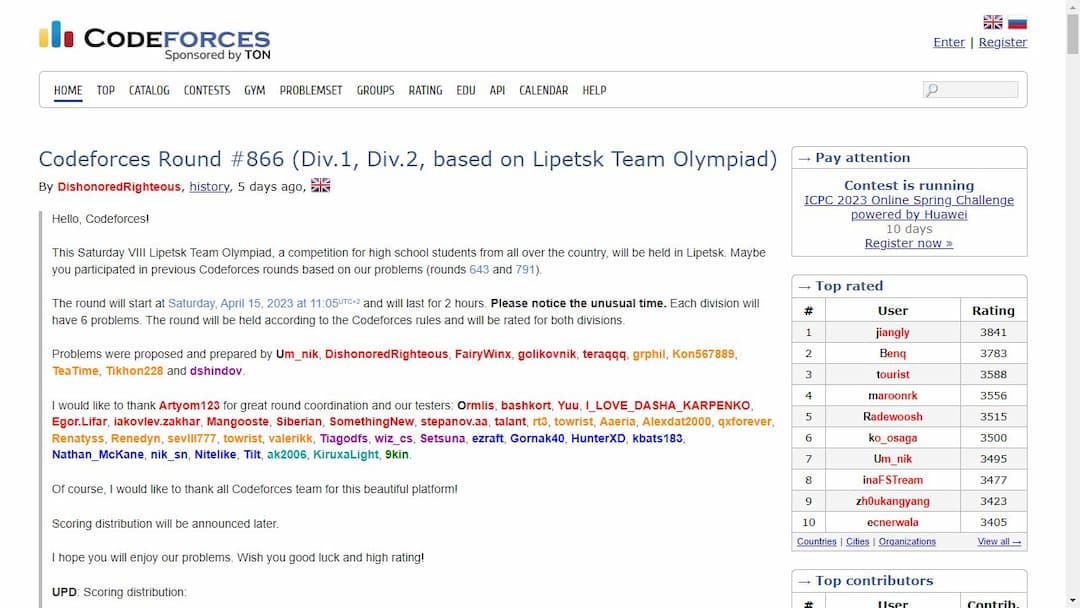Click the flag icon next to the post date
The height and width of the screenshot is (608, 1080).
click(x=320, y=185)
